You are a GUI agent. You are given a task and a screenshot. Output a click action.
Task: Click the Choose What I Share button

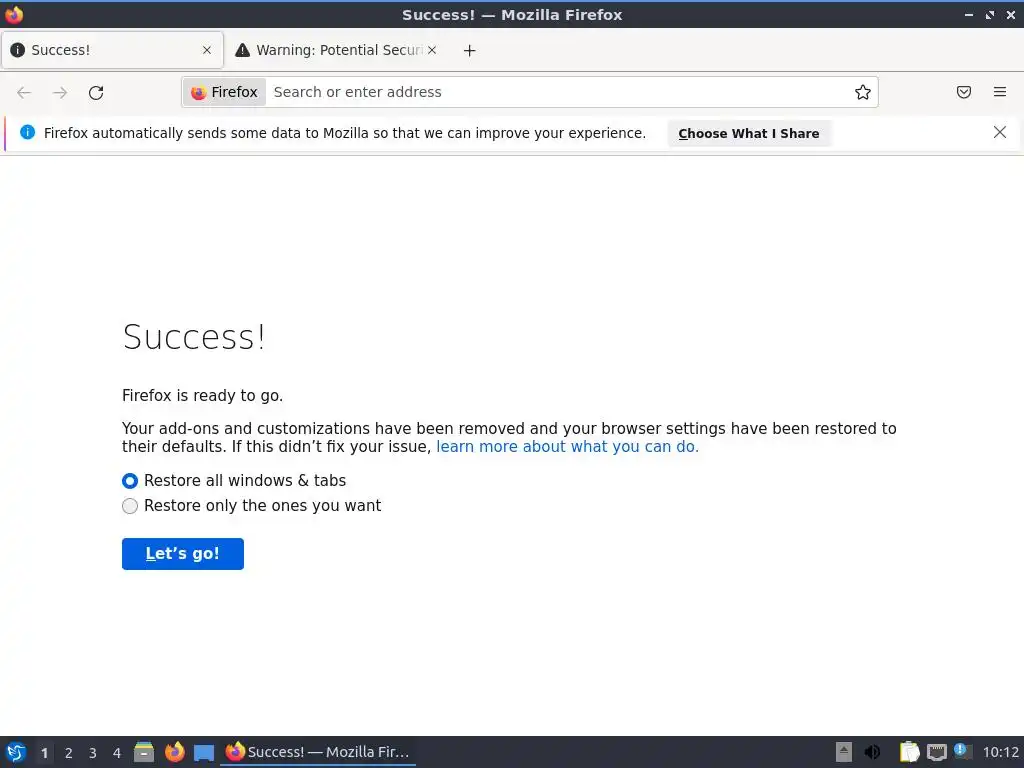click(x=748, y=133)
